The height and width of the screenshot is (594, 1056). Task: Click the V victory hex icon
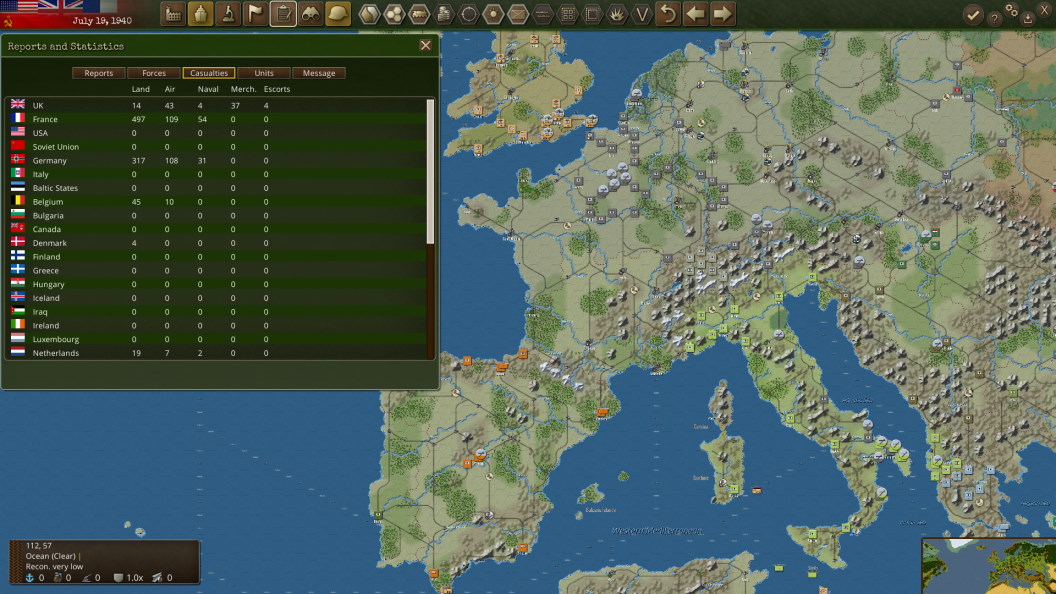tap(642, 14)
